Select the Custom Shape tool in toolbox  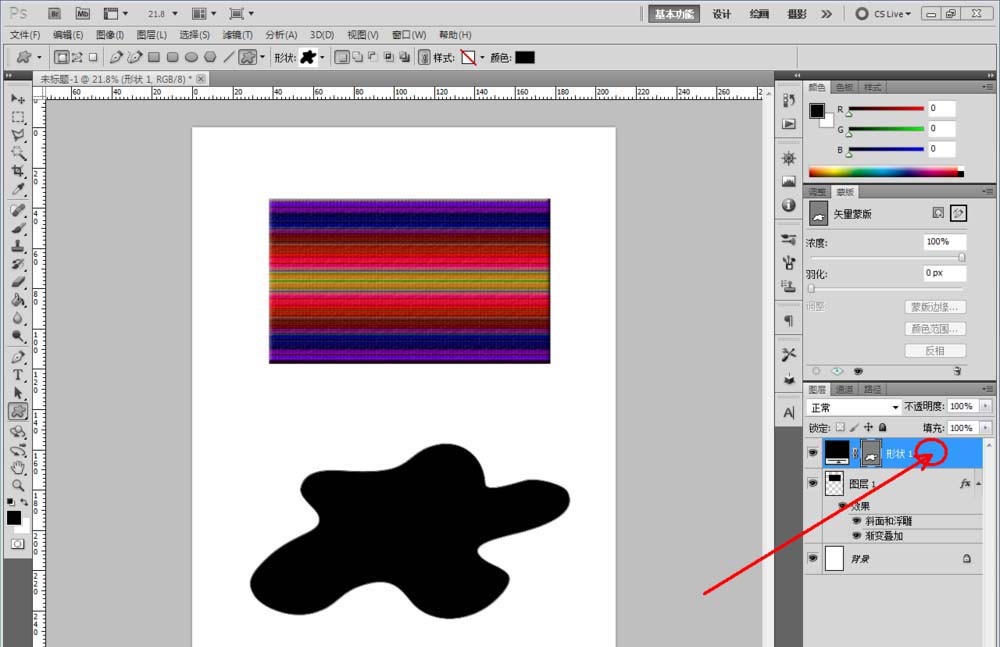pyautogui.click(x=18, y=412)
